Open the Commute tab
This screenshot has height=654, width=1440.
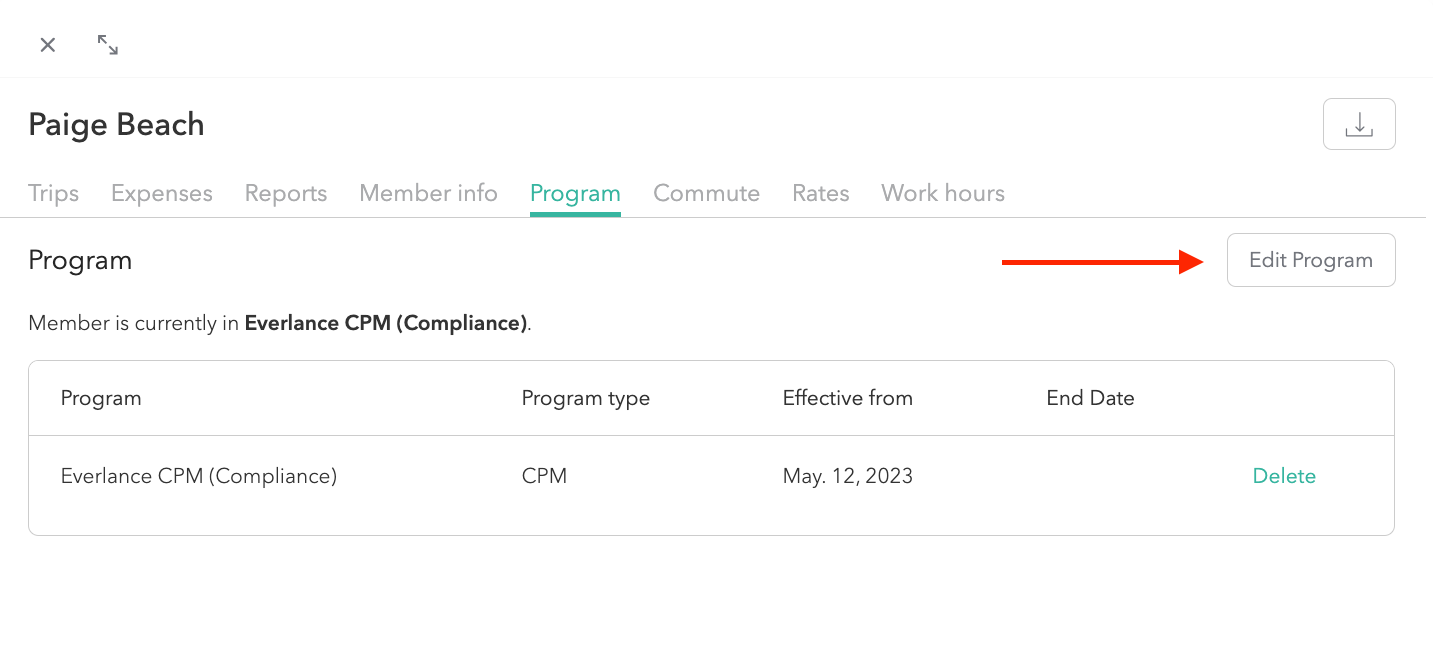[x=706, y=193]
